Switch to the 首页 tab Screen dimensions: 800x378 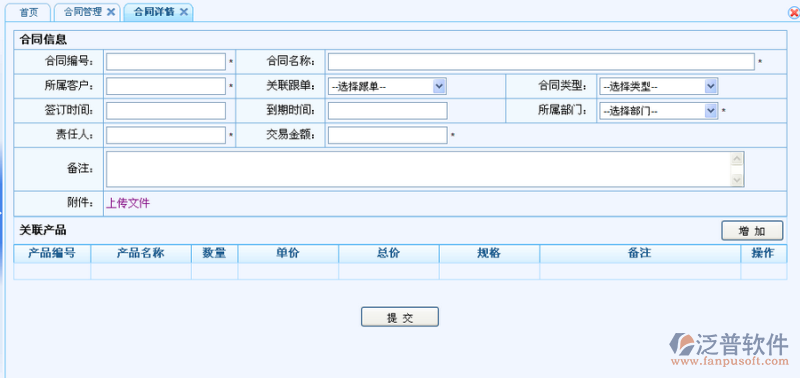point(29,12)
